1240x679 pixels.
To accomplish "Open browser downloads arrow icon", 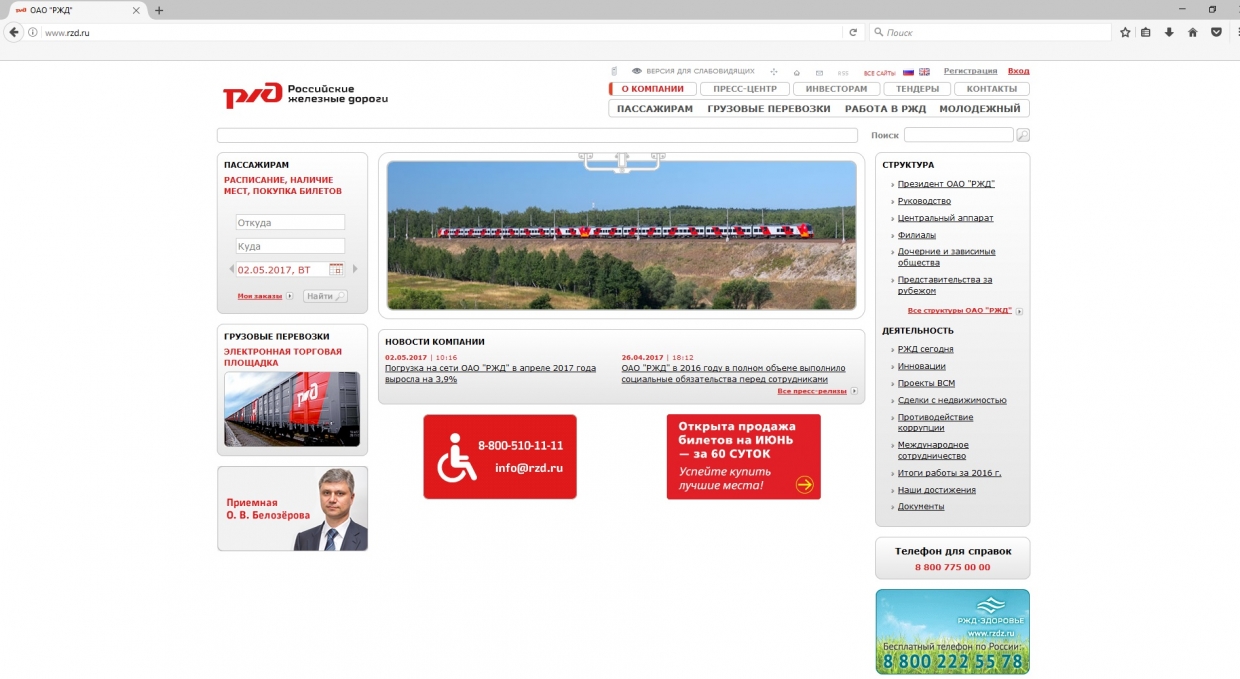I will pyautogui.click(x=1169, y=32).
